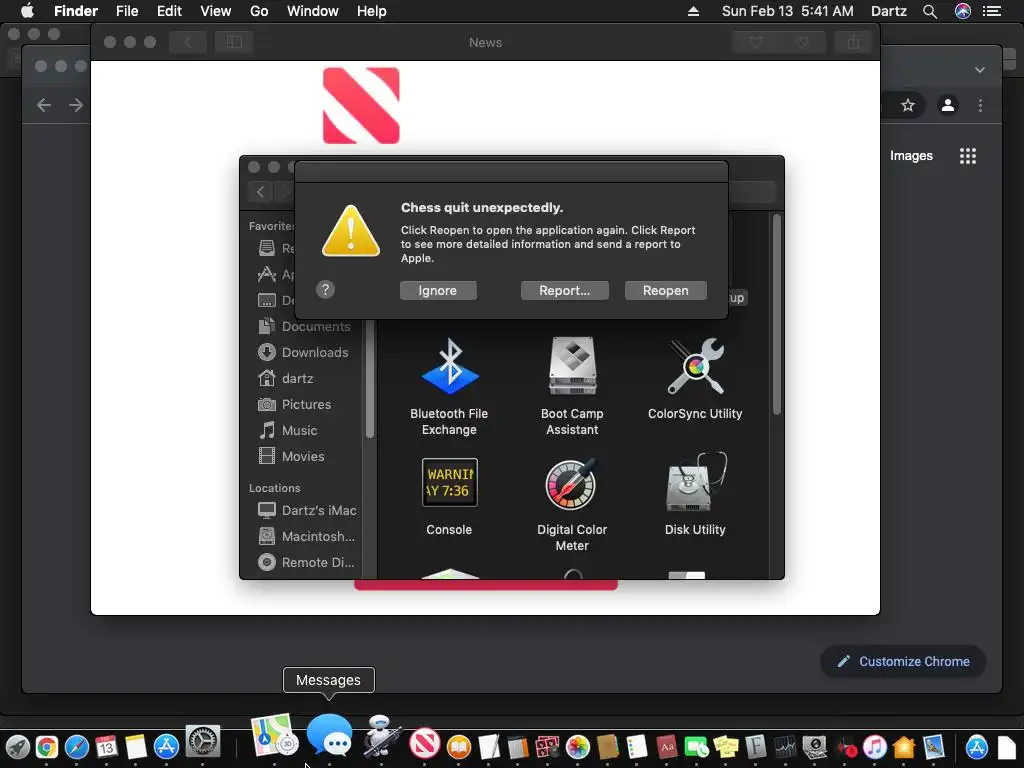Open the Home app from the Dock

pyautogui.click(x=904, y=746)
